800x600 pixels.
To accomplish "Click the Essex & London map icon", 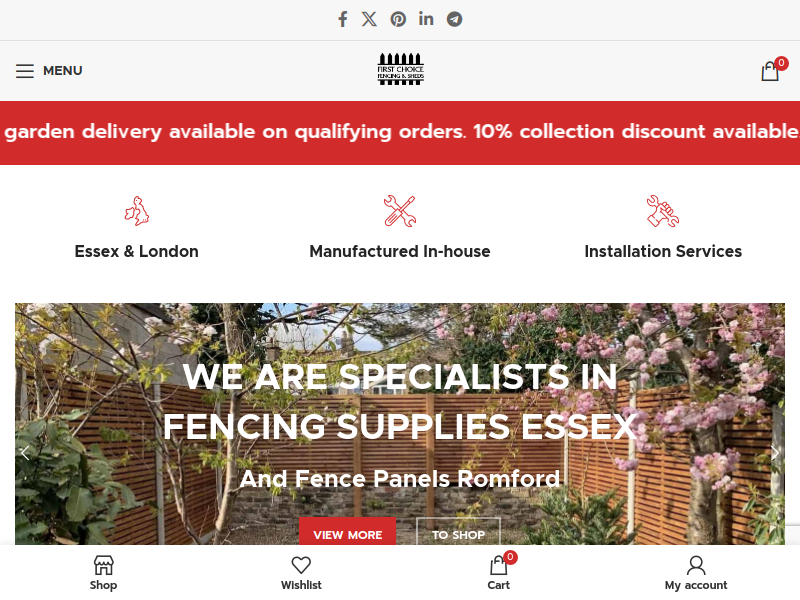I will pyautogui.click(x=137, y=211).
